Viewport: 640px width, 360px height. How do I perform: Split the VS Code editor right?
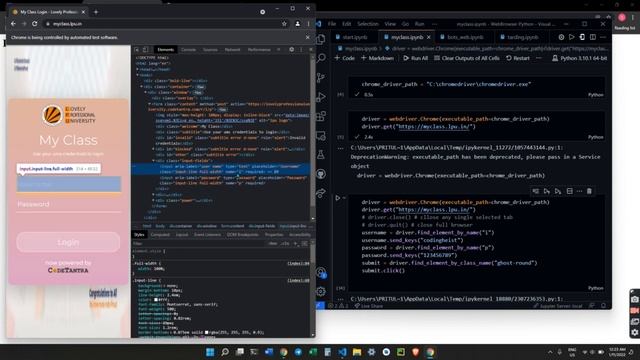593,37
